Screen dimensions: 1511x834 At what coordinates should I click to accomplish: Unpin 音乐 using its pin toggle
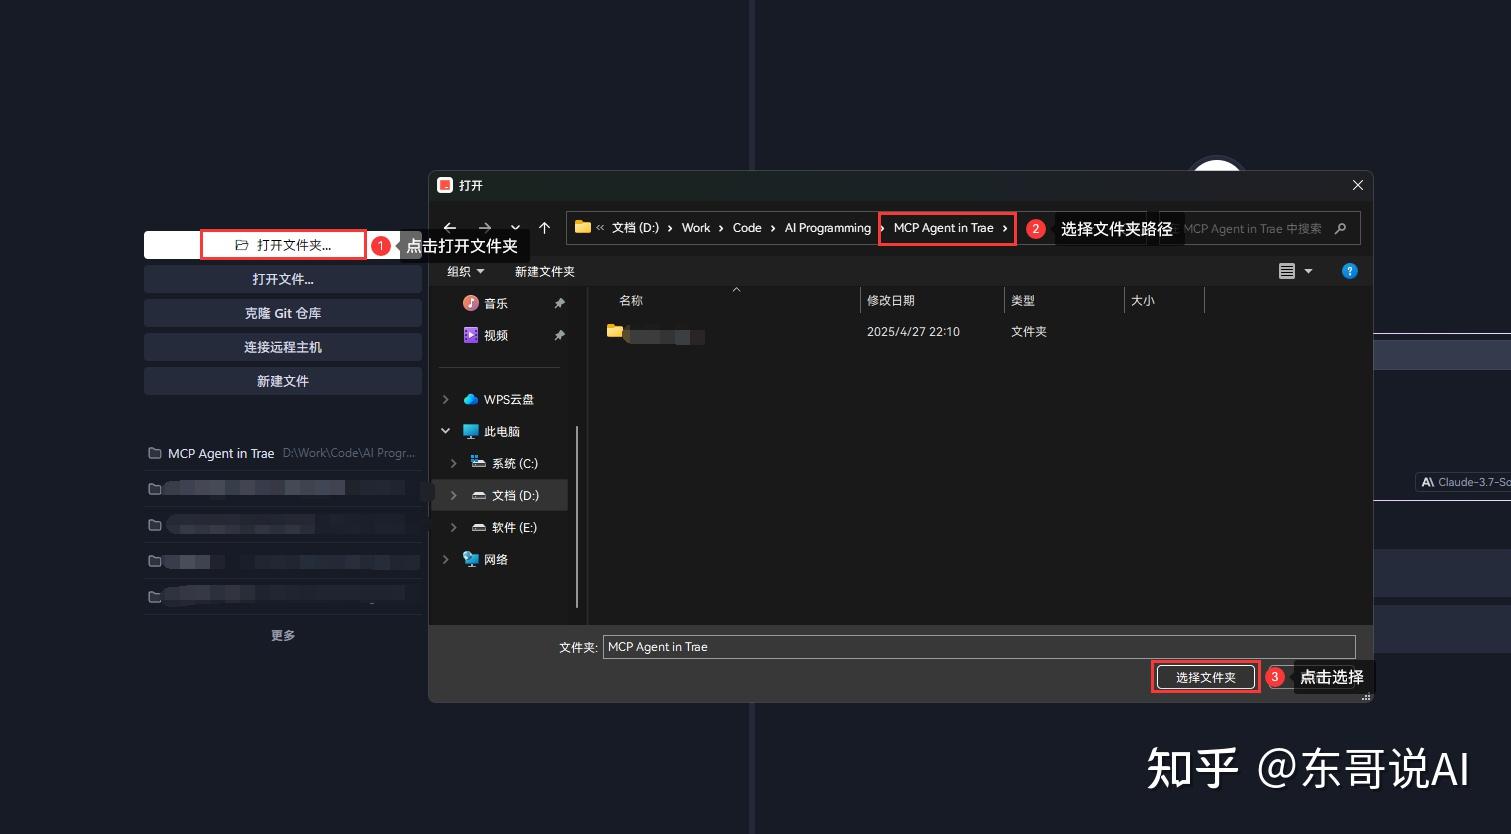[x=560, y=303]
